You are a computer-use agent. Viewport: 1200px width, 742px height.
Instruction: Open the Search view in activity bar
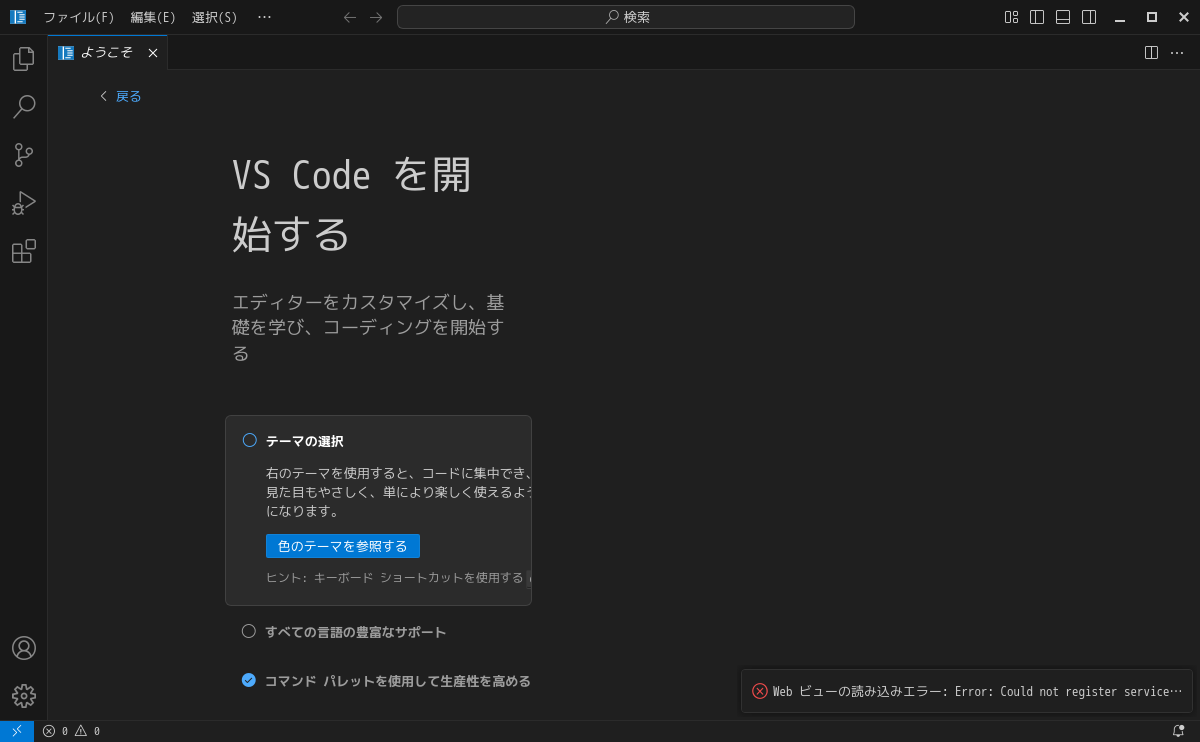[x=24, y=107]
